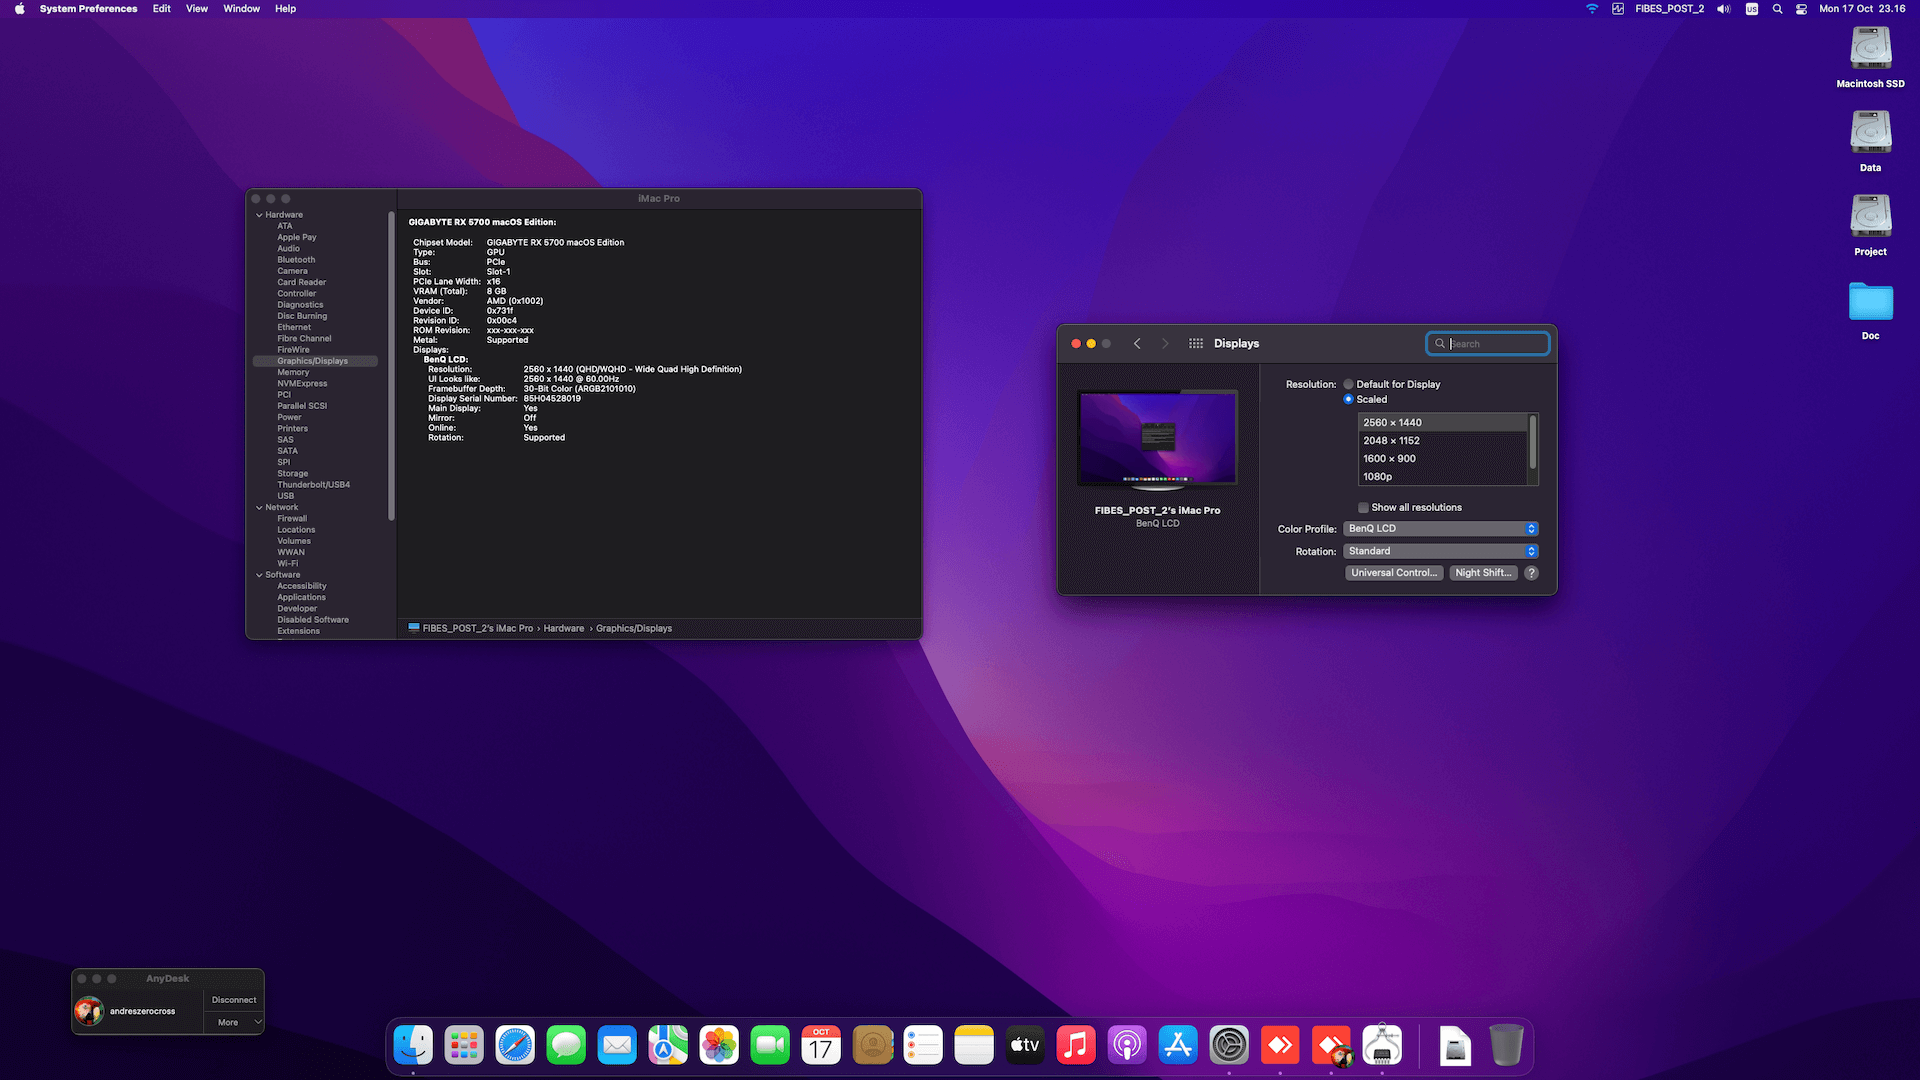Viewport: 1920px width, 1080px height.
Task: Open the Mail app in the Dock
Action: pyautogui.click(x=617, y=1046)
